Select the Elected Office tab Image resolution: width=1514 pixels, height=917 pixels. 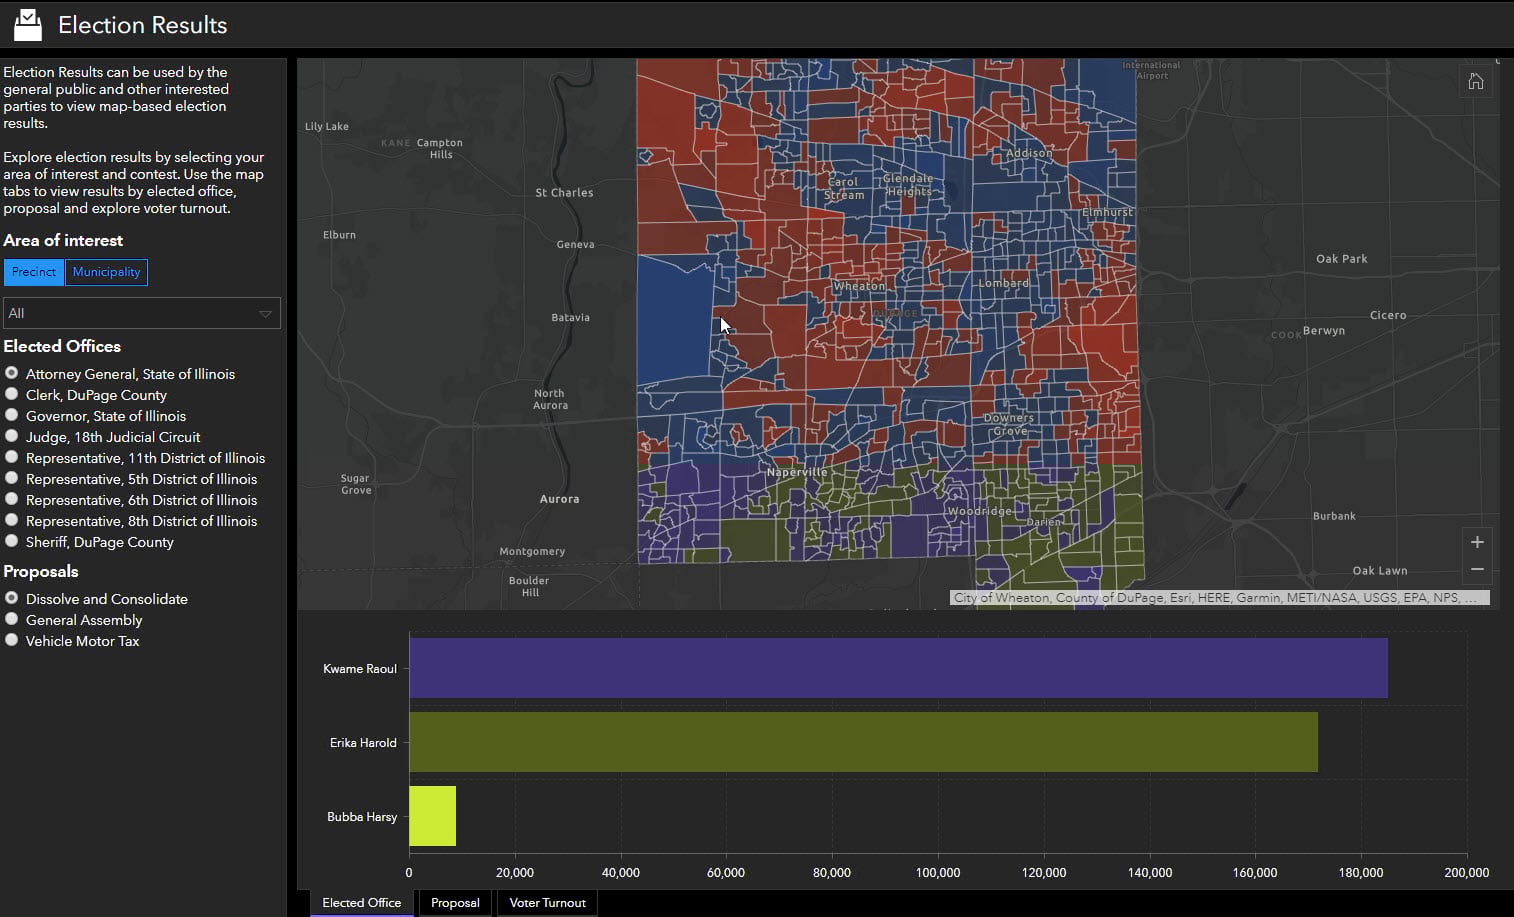(360, 902)
